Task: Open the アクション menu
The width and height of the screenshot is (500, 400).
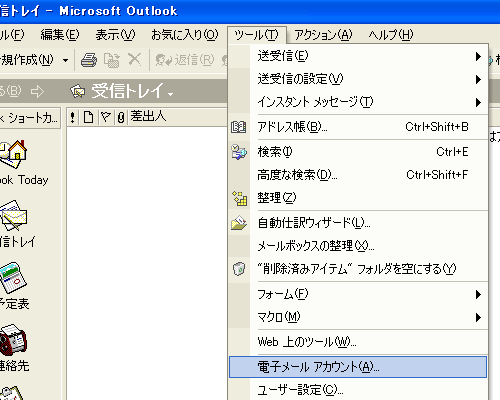Action: click(x=323, y=35)
